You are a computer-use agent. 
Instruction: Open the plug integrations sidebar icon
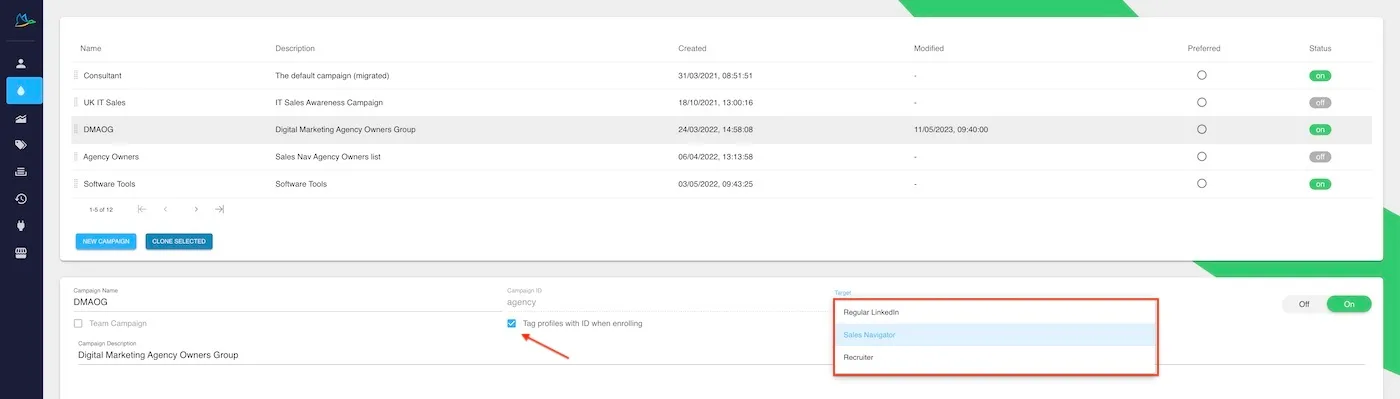click(21, 226)
